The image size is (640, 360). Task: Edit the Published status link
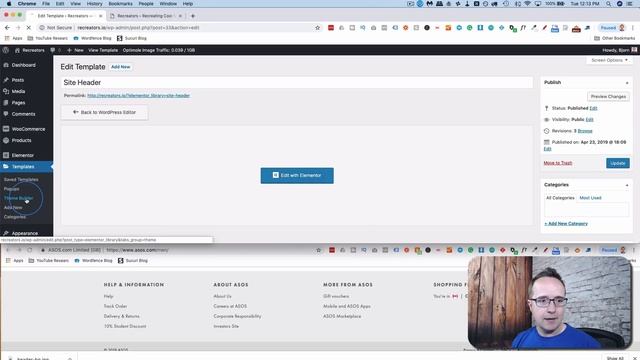(593, 108)
